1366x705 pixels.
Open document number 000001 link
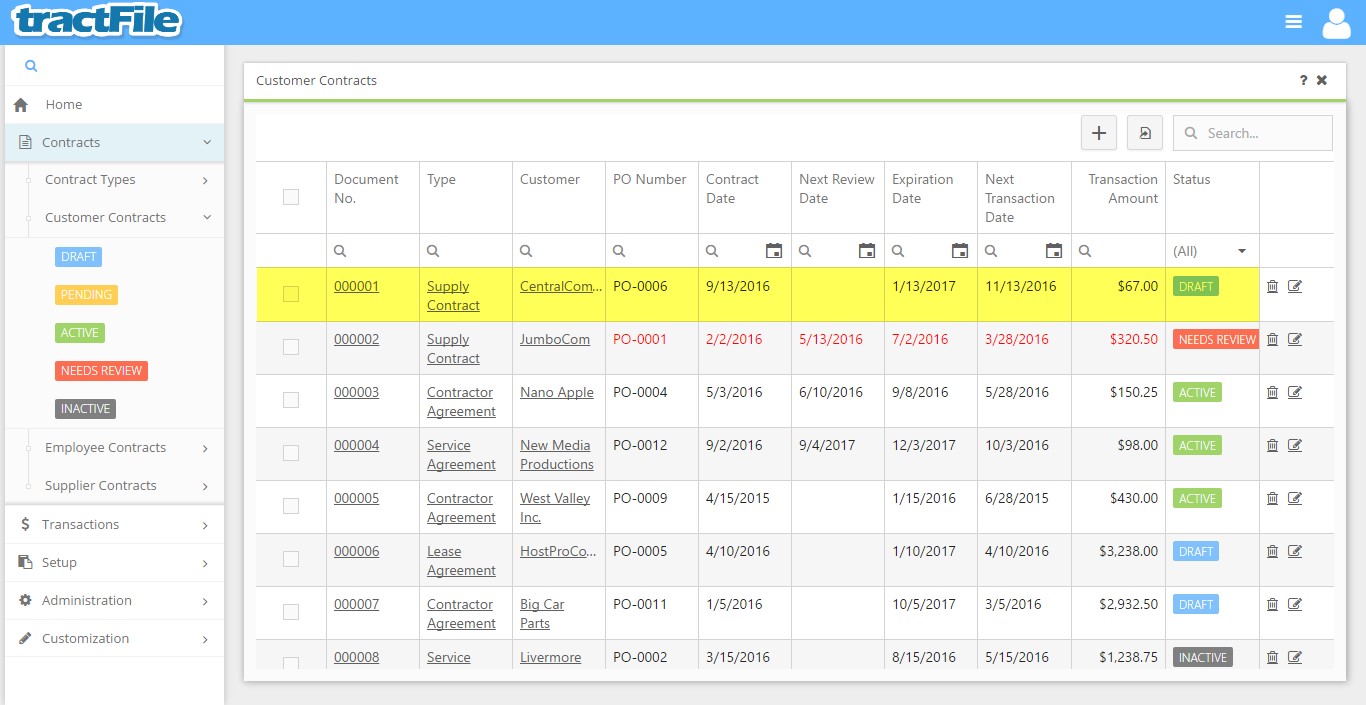(356, 286)
